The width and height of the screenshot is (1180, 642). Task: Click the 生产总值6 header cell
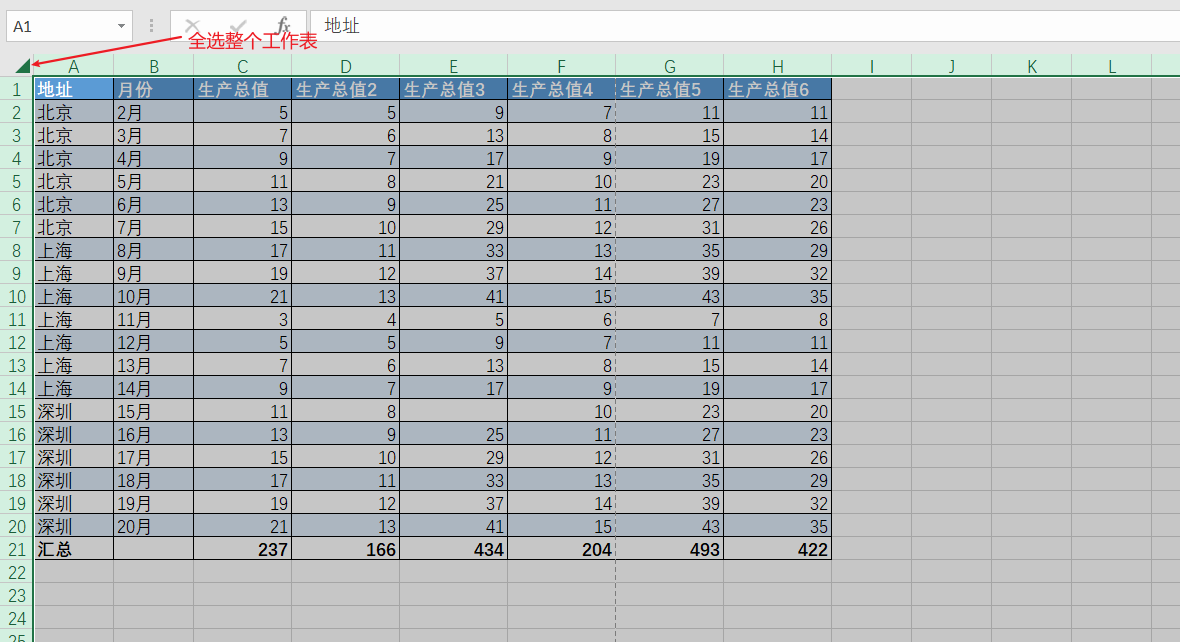(777, 90)
